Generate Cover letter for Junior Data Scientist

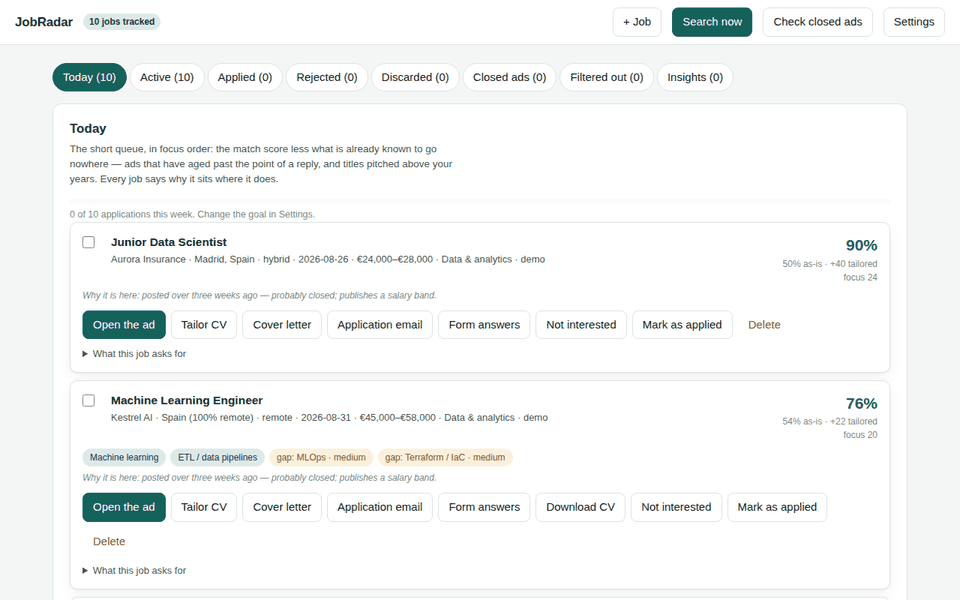tap(282, 324)
